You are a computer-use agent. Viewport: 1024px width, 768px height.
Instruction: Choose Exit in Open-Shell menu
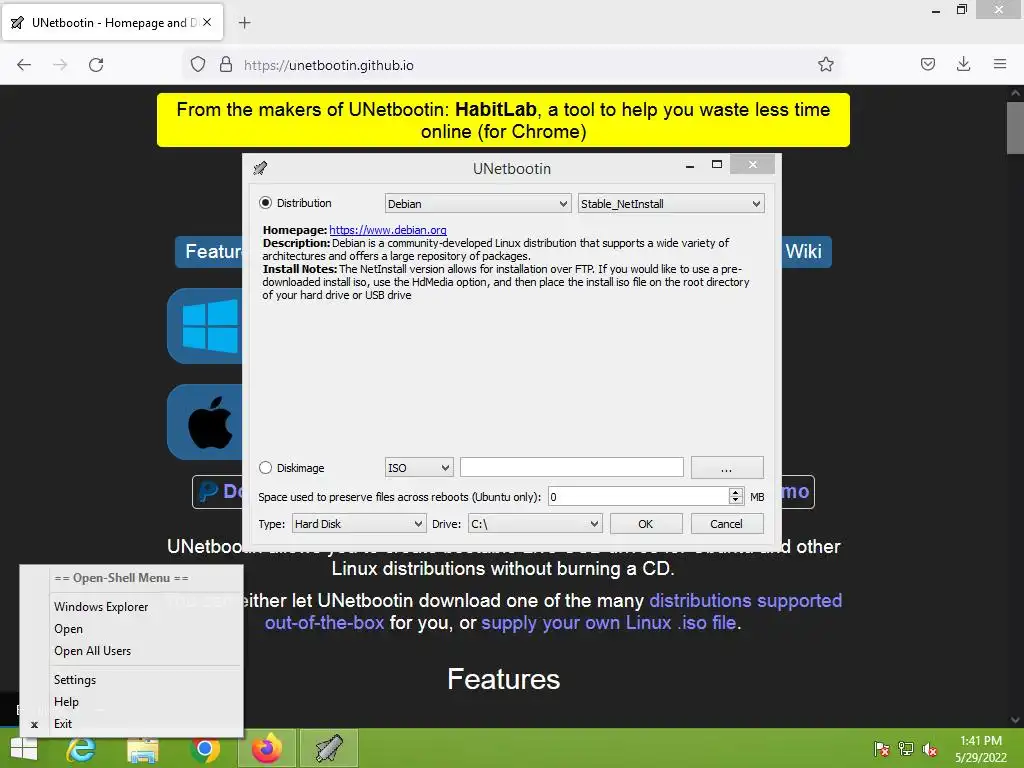pyautogui.click(x=145, y=724)
